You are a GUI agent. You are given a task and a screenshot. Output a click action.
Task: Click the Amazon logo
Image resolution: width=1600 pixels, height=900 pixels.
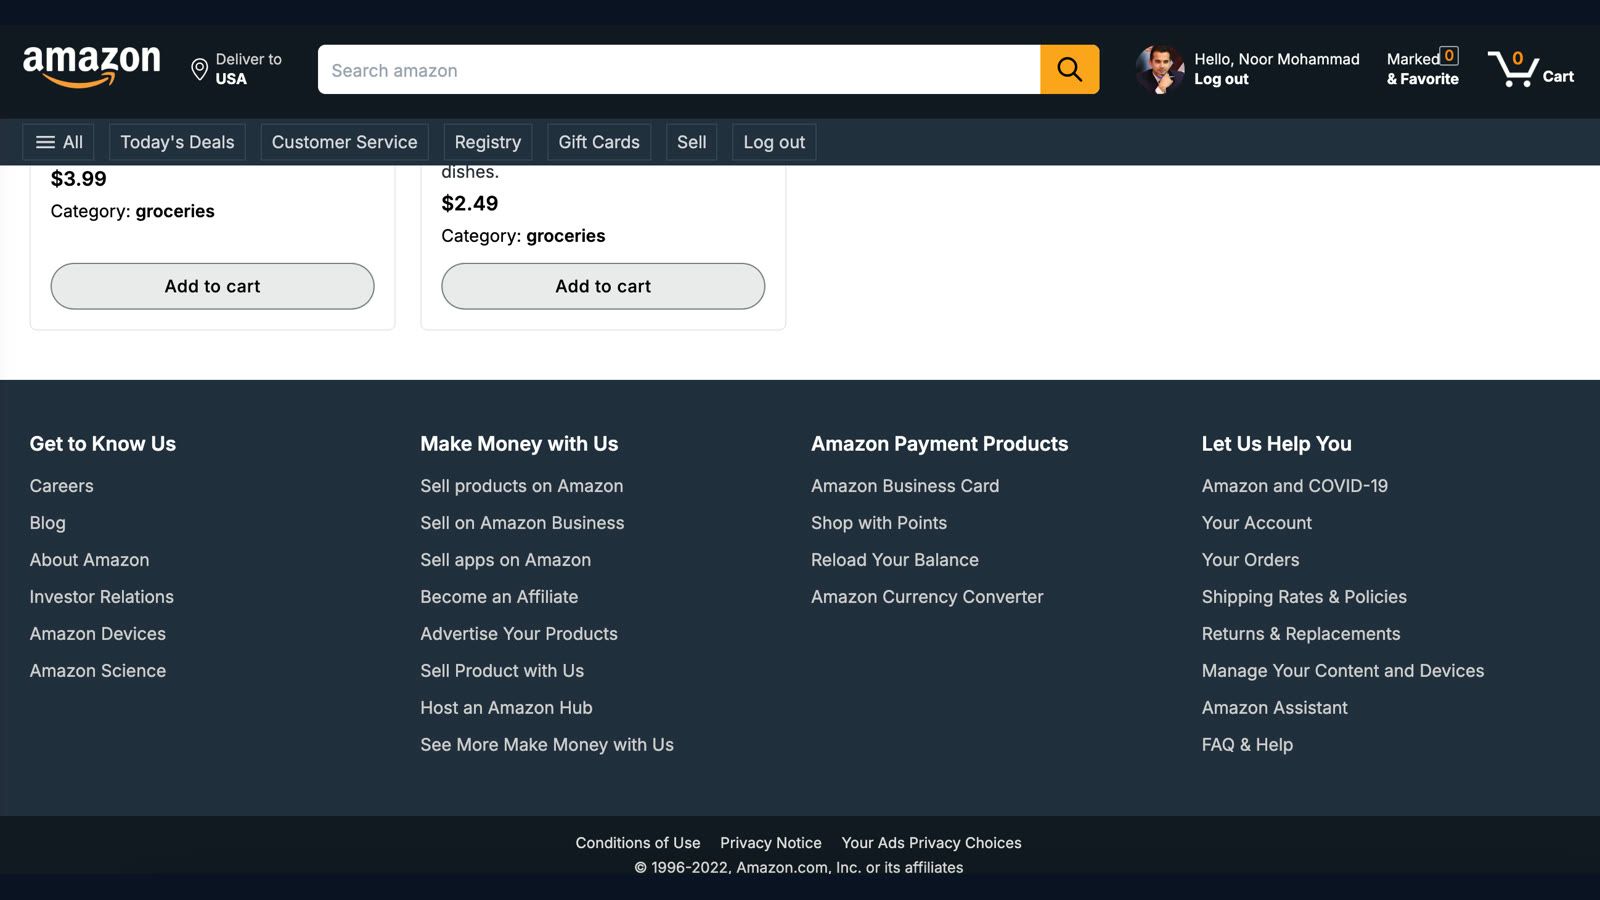[x=91, y=68]
